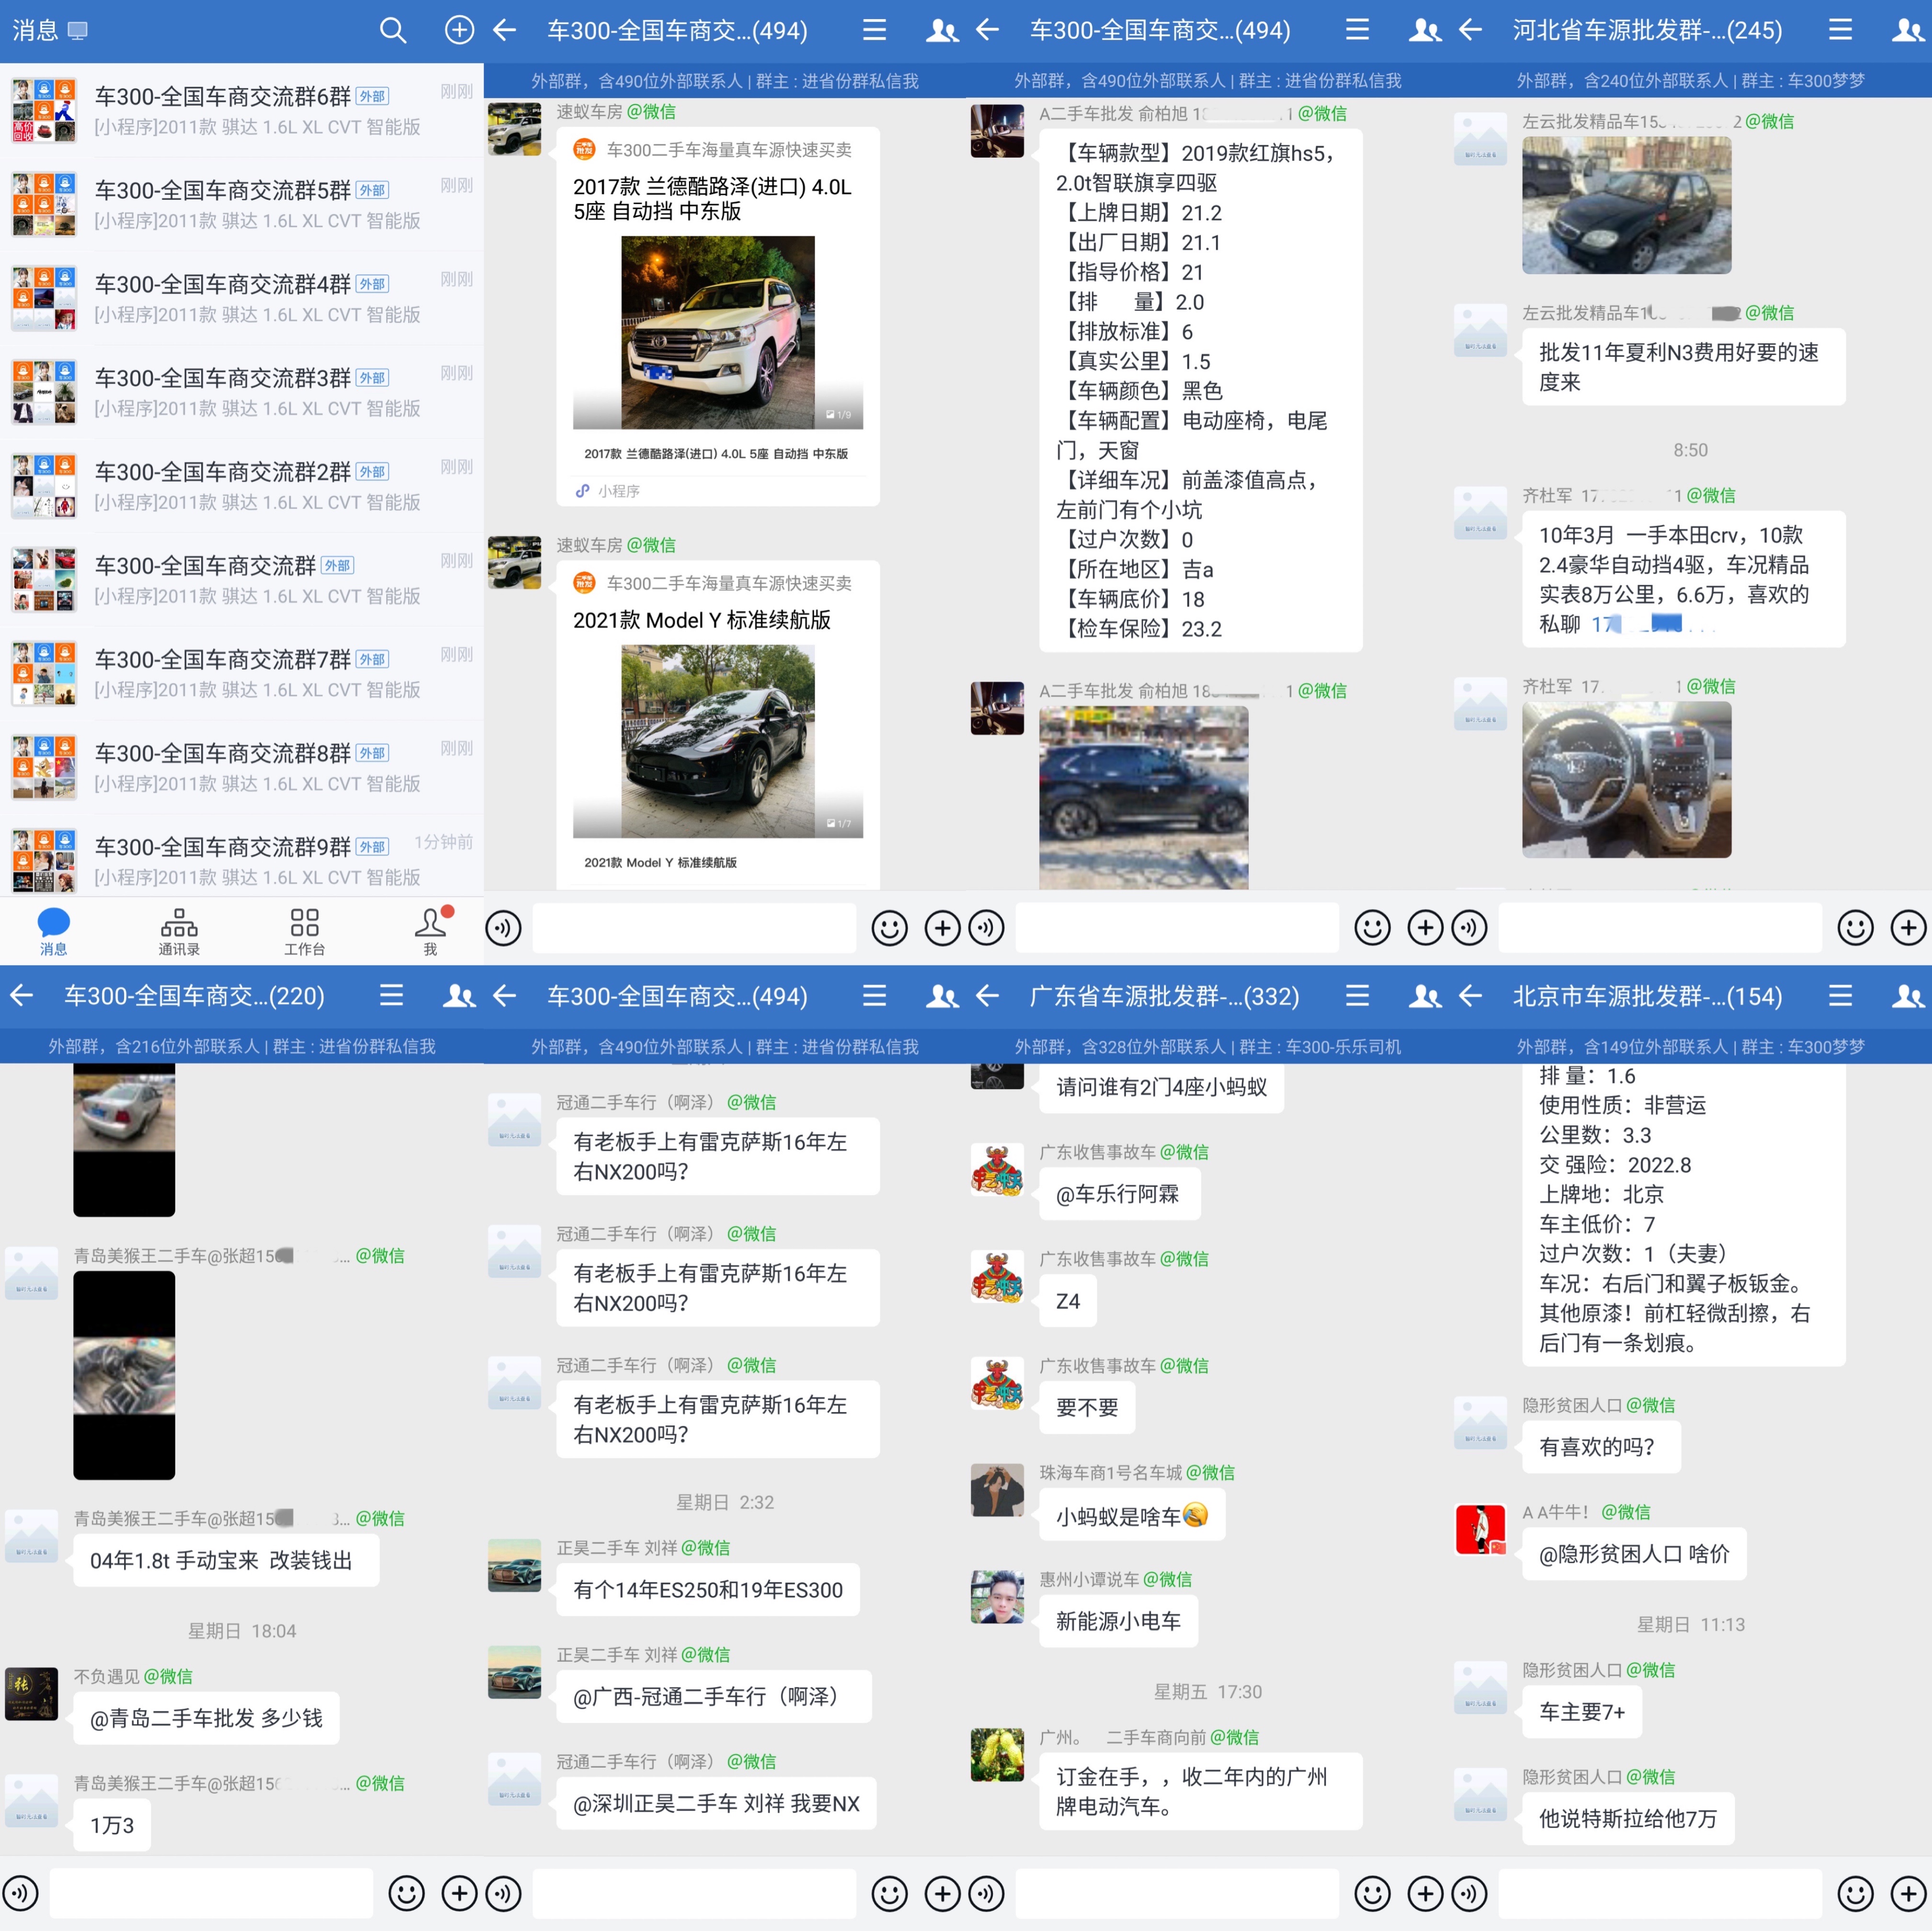Click the search icon in message list header
This screenshot has height=1931, width=1932.
click(393, 31)
